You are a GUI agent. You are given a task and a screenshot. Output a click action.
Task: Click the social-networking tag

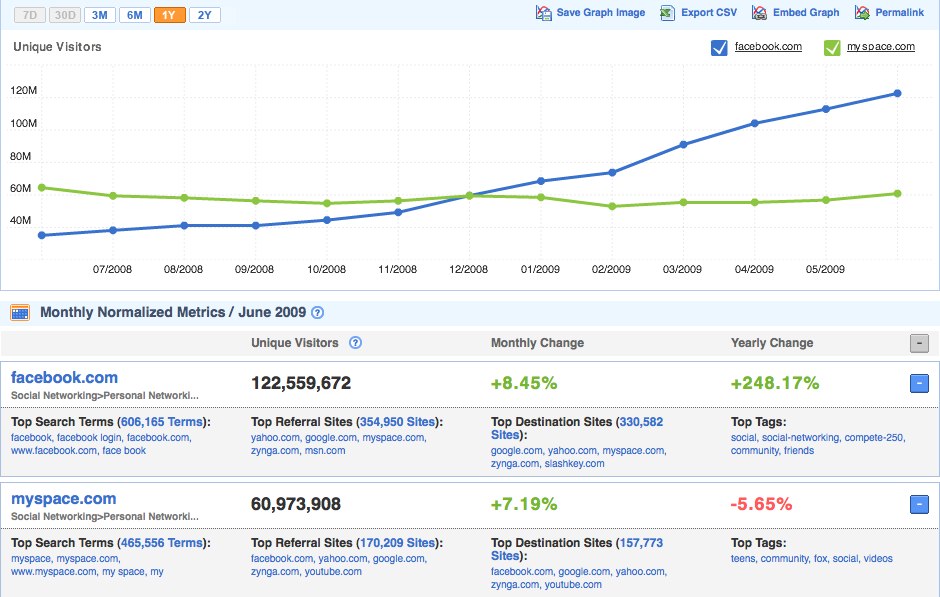pyautogui.click(x=800, y=438)
